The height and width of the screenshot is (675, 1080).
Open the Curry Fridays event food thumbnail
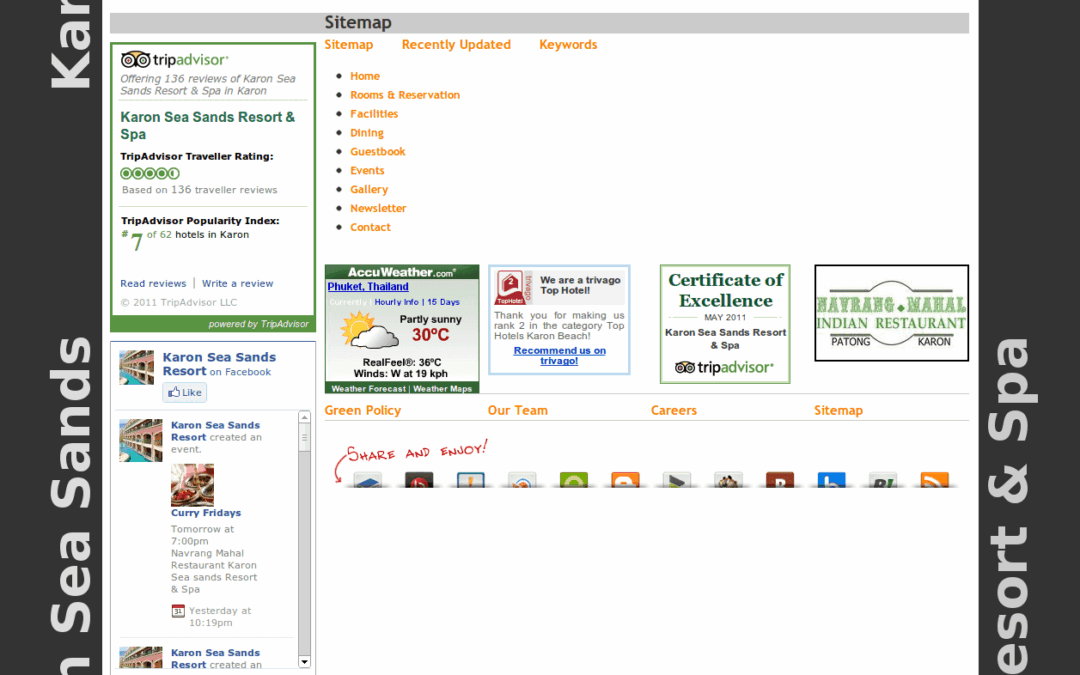(x=192, y=485)
